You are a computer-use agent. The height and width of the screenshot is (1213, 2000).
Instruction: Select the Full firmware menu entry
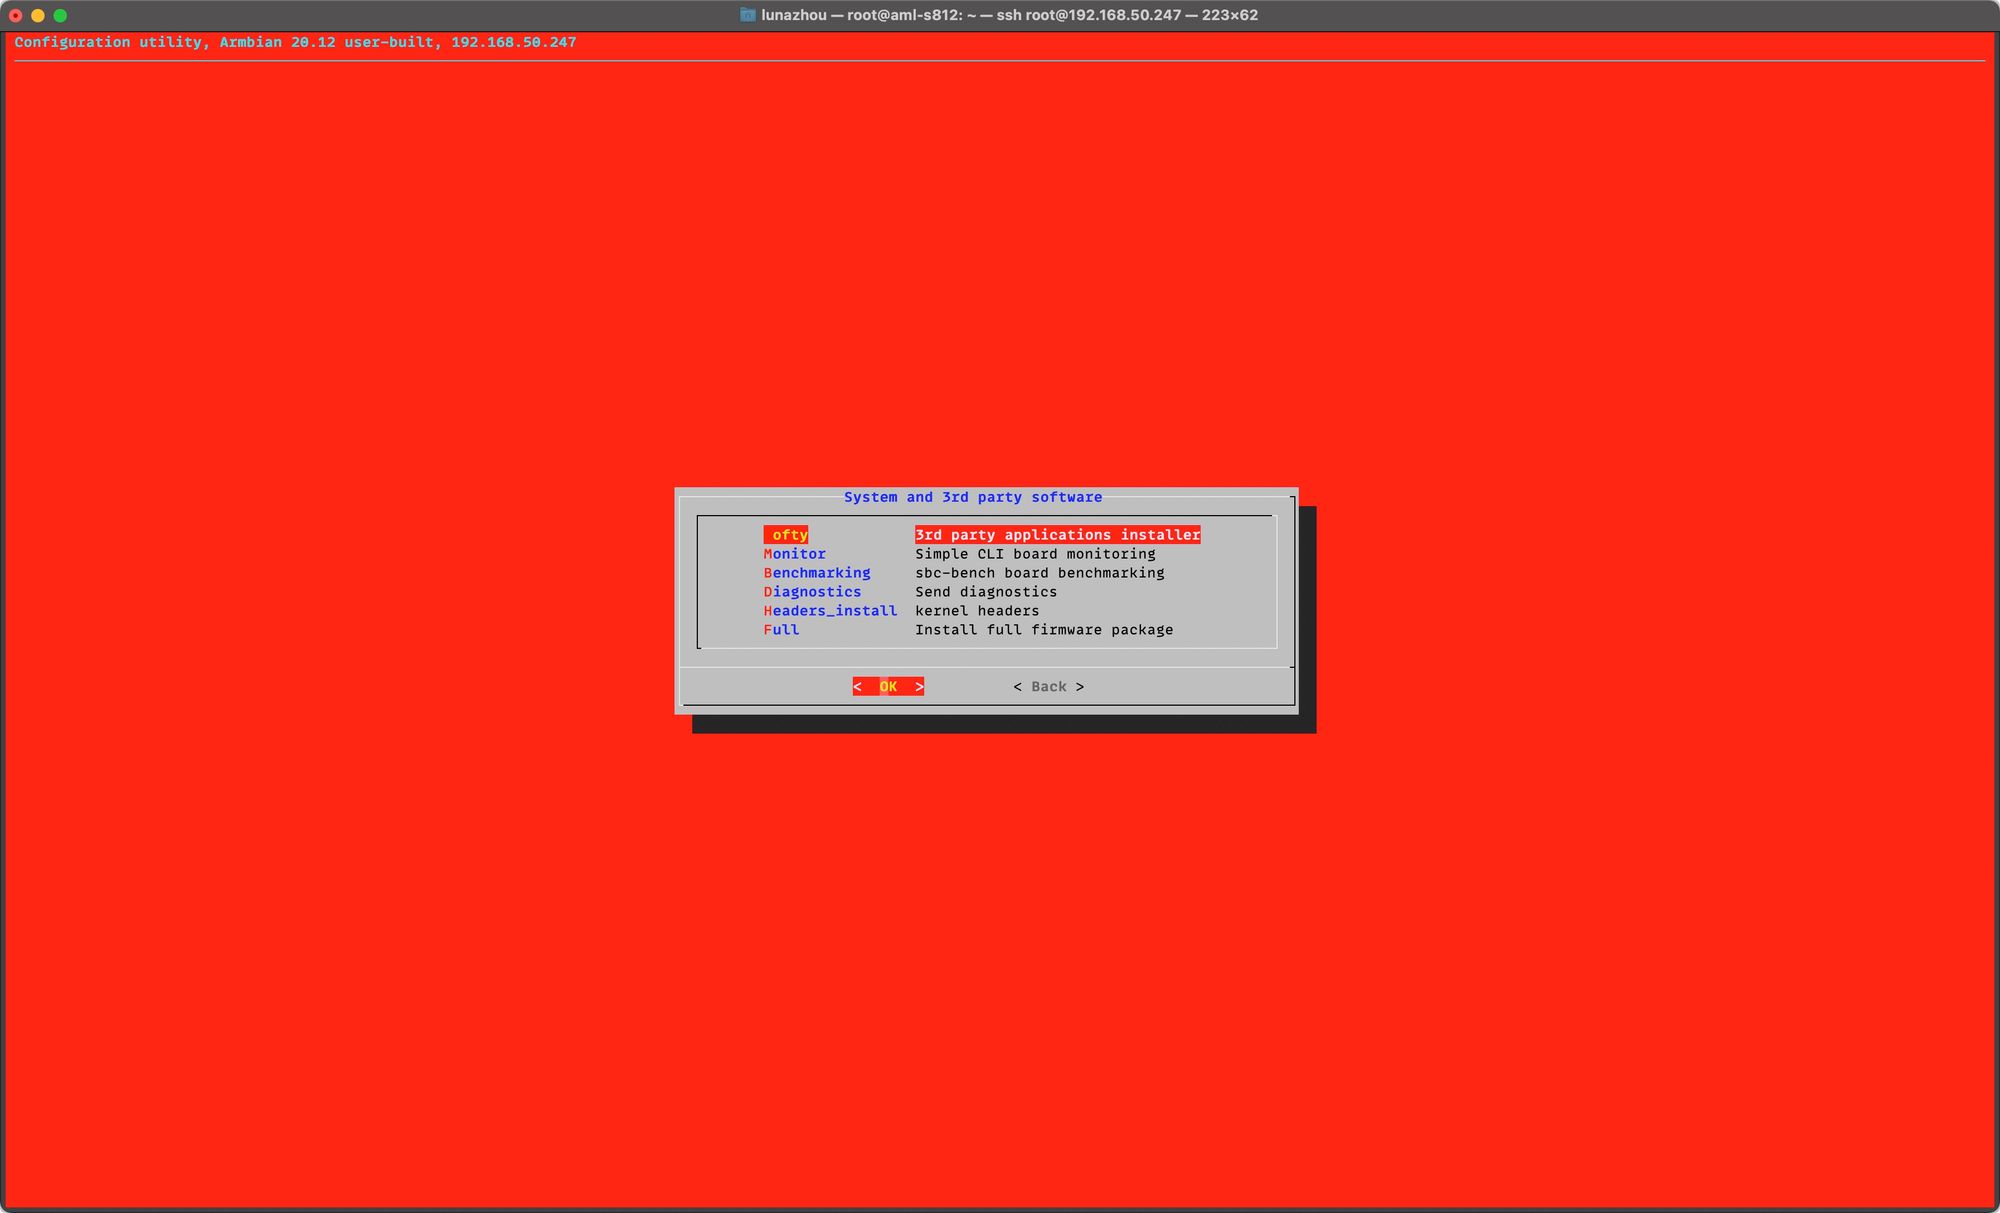click(x=781, y=630)
